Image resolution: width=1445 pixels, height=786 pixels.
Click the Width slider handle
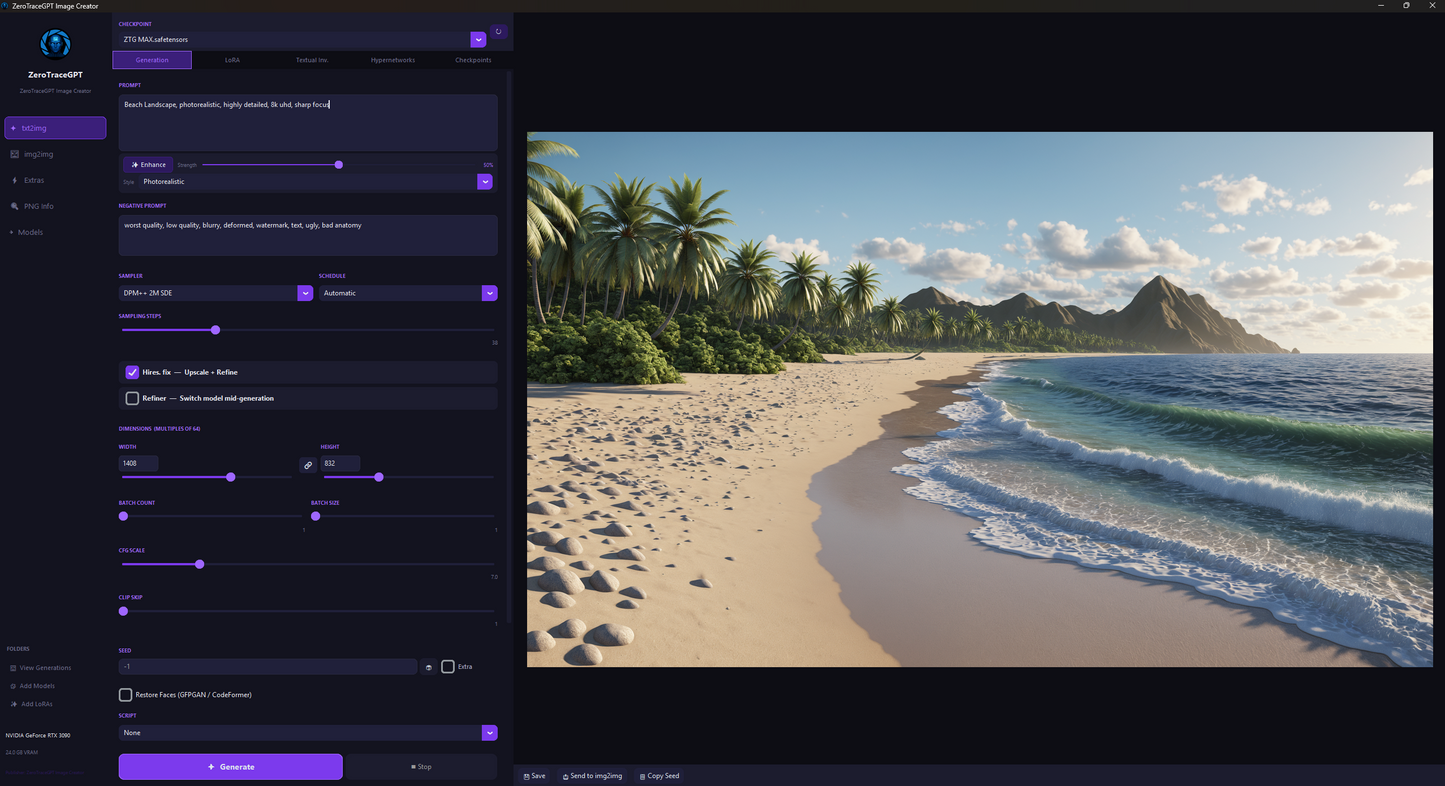231,478
